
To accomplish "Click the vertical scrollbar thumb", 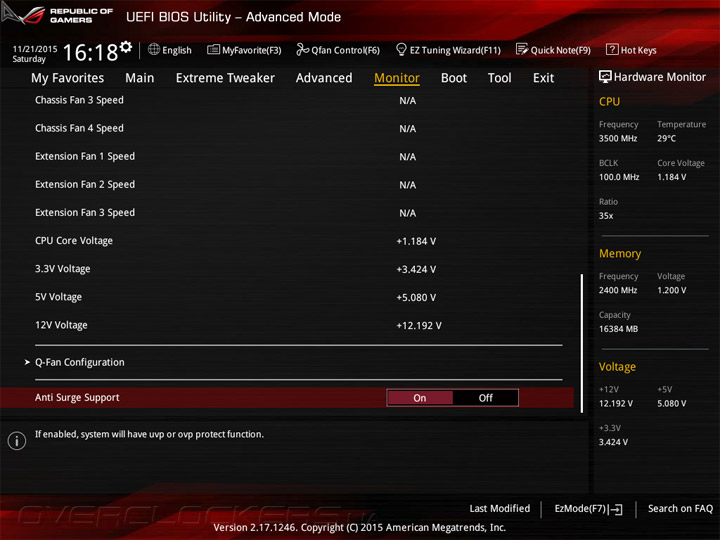I will tap(582, 343).
